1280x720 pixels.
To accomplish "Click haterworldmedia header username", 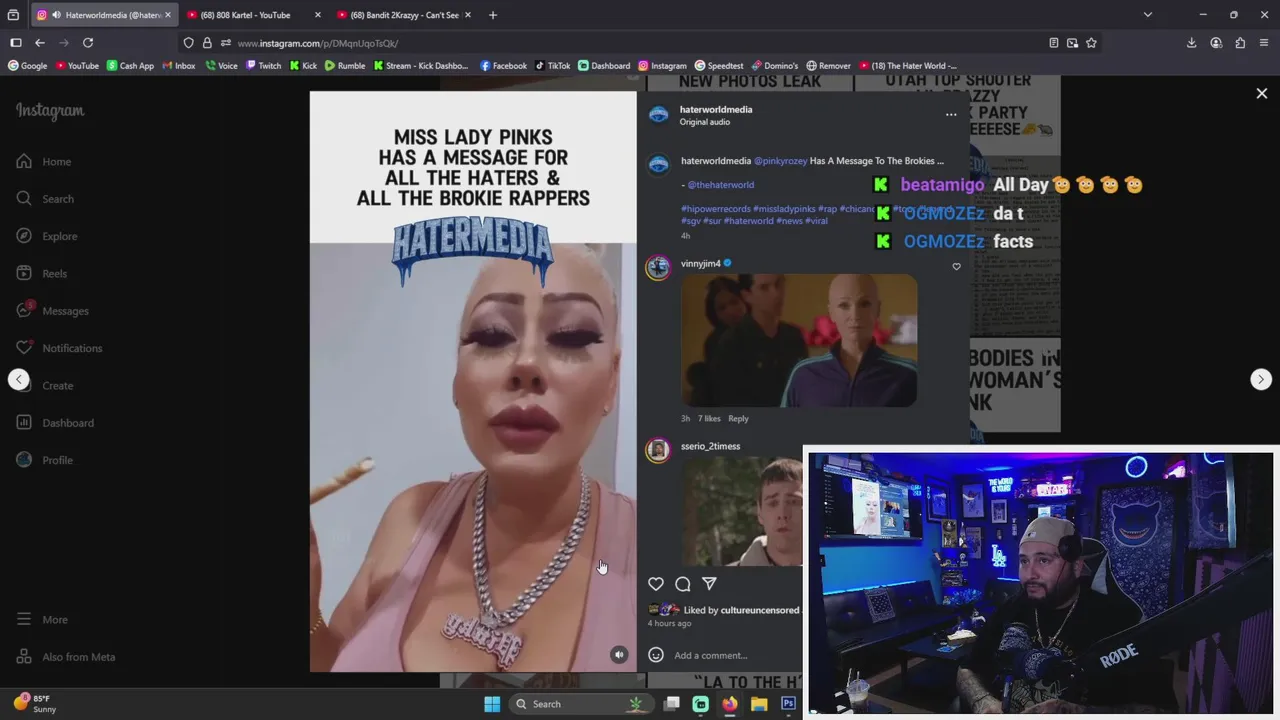I will [x=716, y=109].
